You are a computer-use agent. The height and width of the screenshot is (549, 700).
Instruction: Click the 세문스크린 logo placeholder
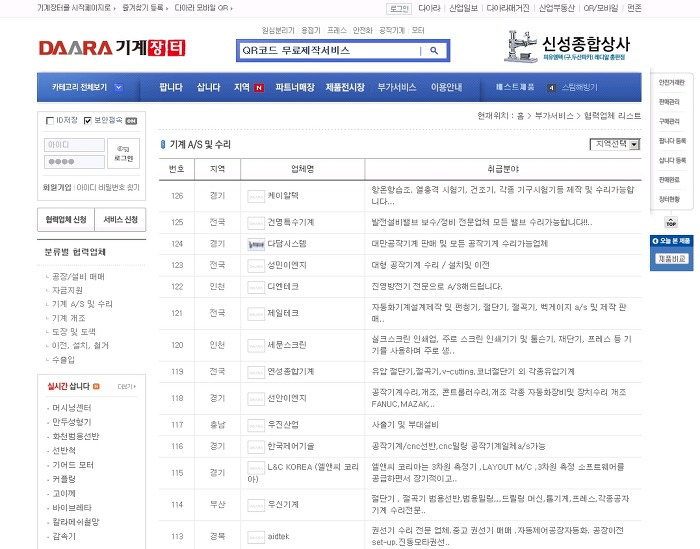(256, 345)
